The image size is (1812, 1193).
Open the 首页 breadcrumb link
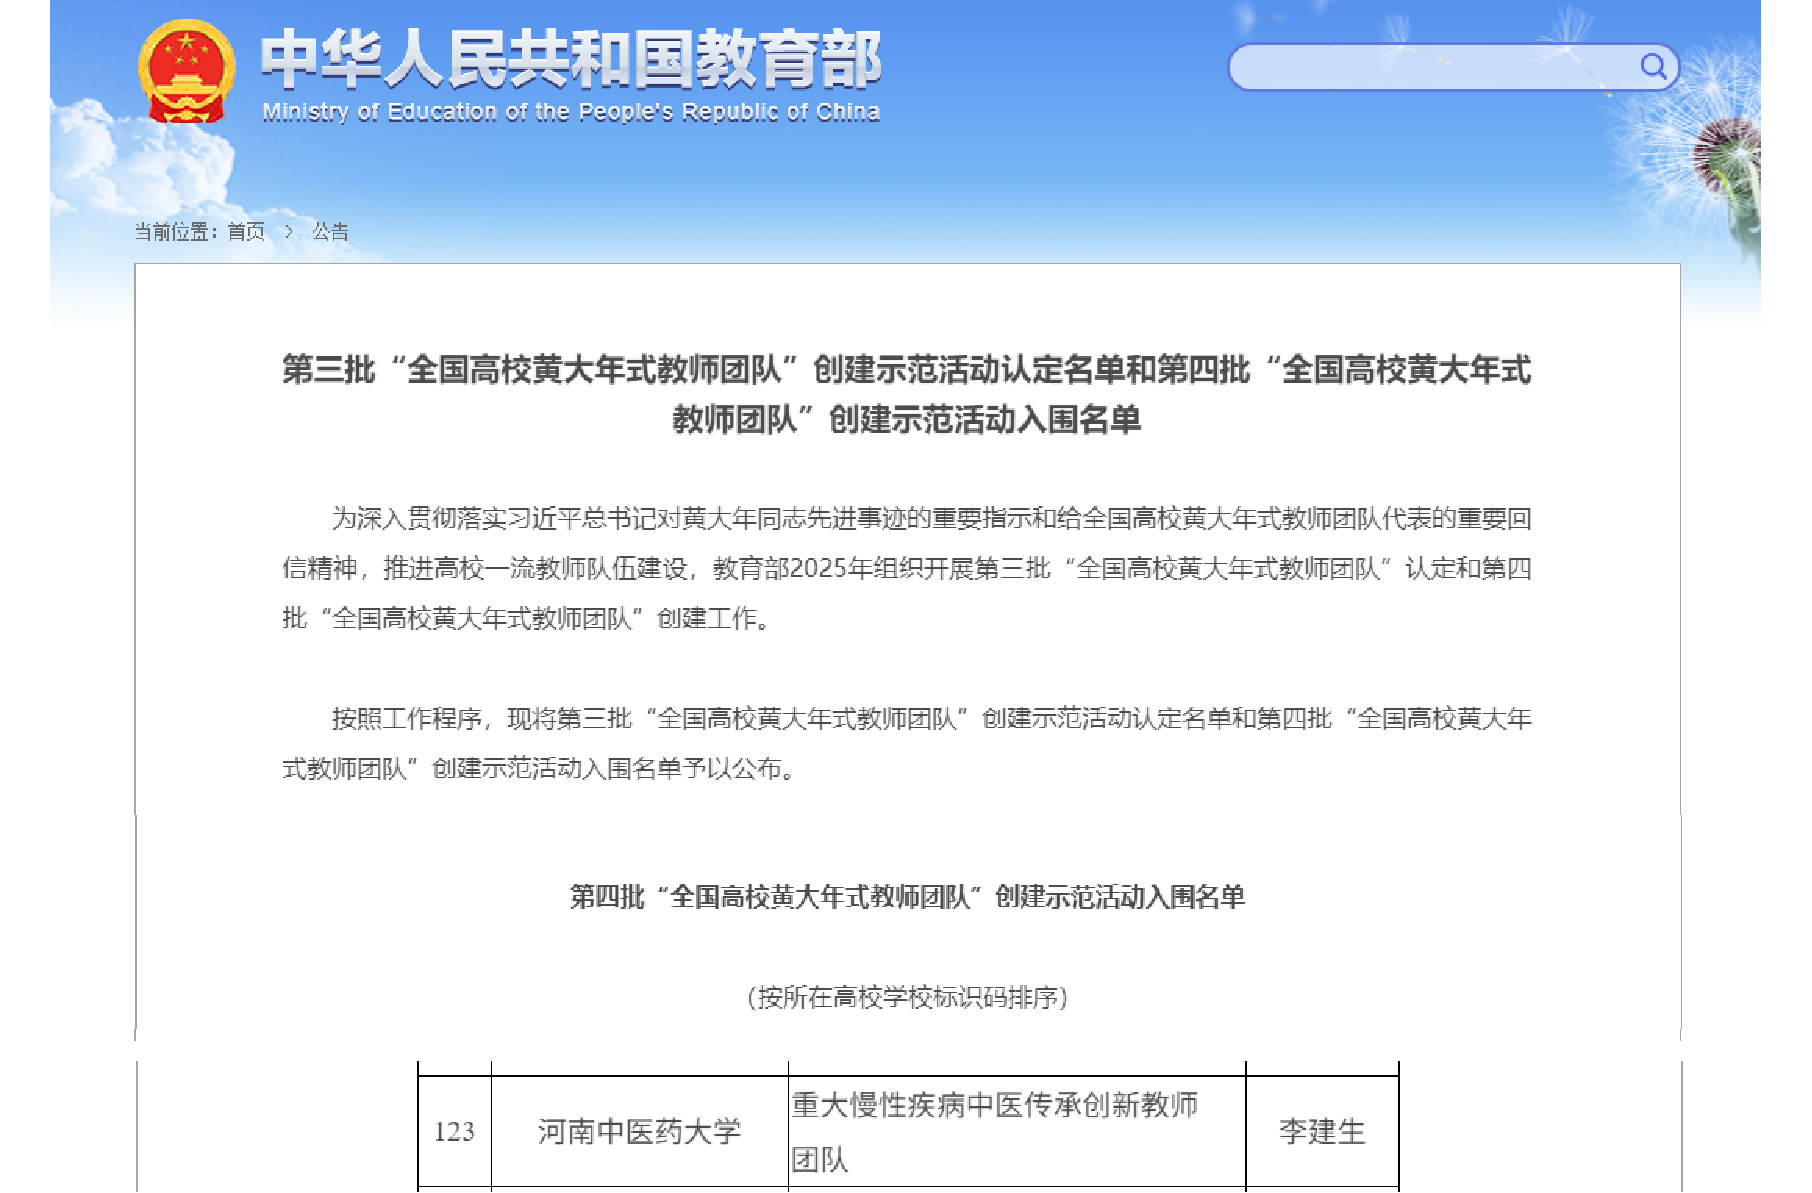pos(246,232)
